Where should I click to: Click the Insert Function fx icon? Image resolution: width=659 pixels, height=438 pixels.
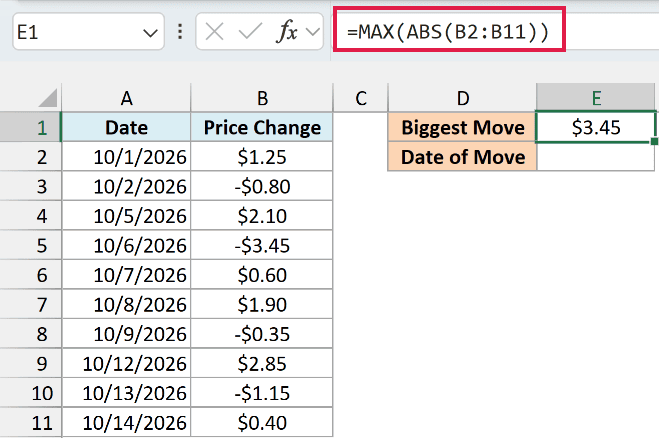[x=287, y=32]
